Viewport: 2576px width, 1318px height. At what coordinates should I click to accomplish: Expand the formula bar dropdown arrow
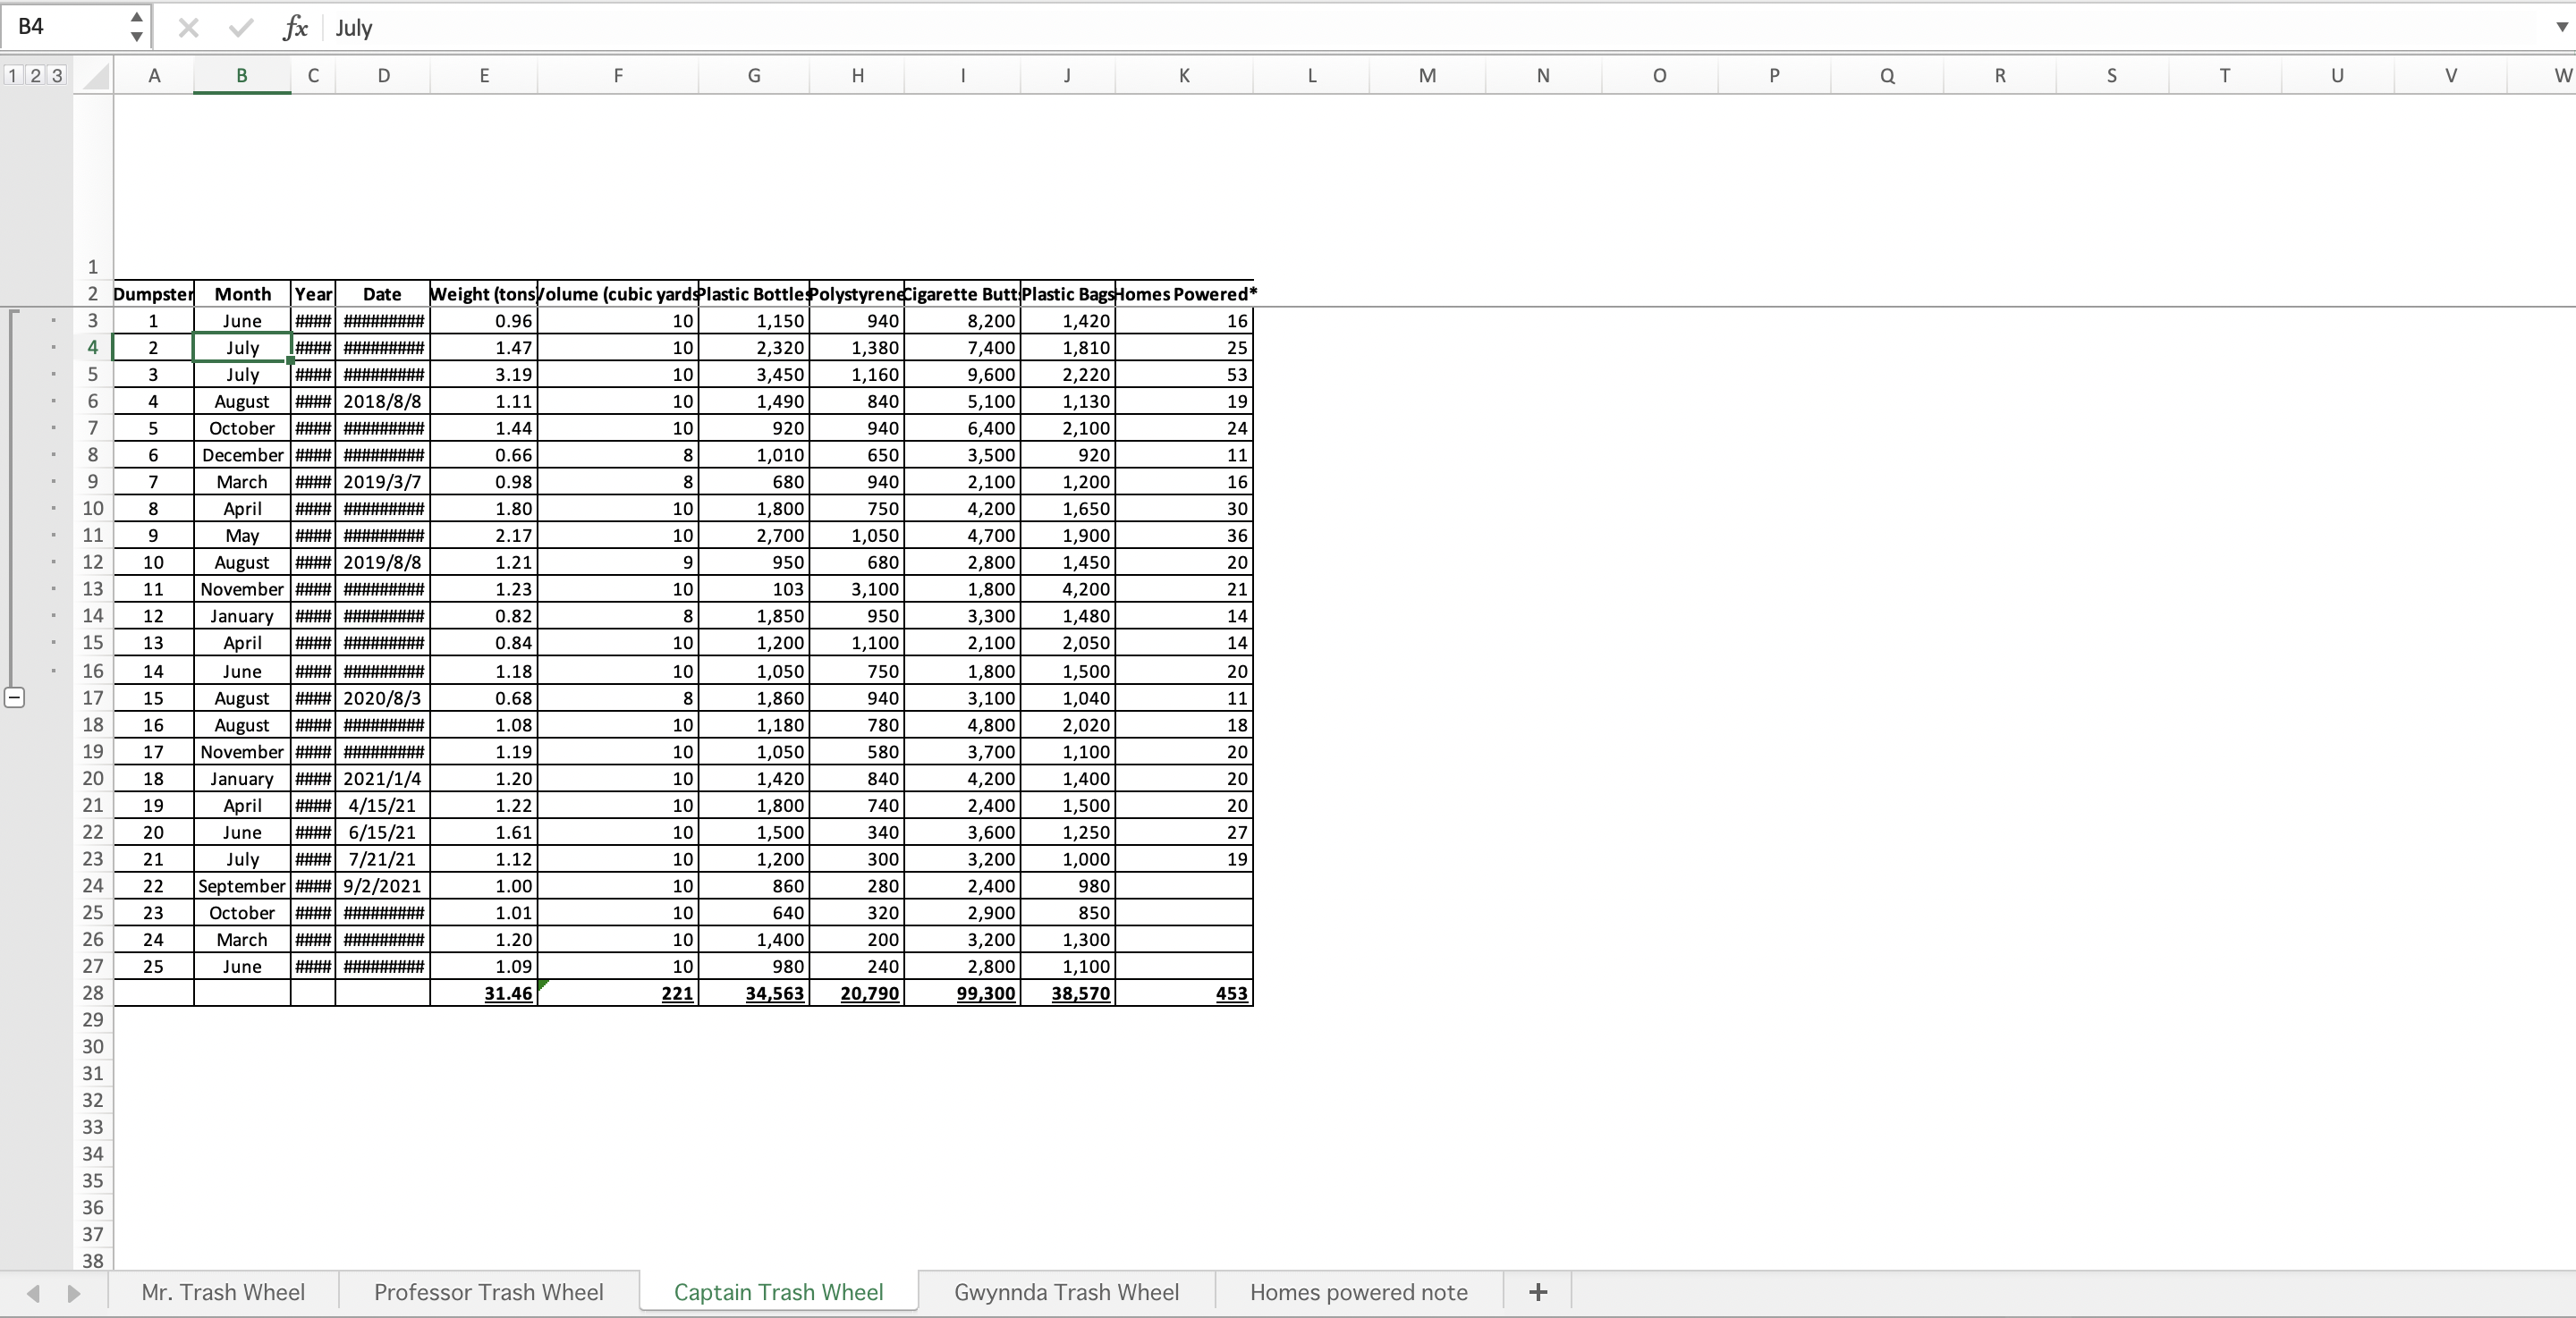click(x=2561, y=28)
